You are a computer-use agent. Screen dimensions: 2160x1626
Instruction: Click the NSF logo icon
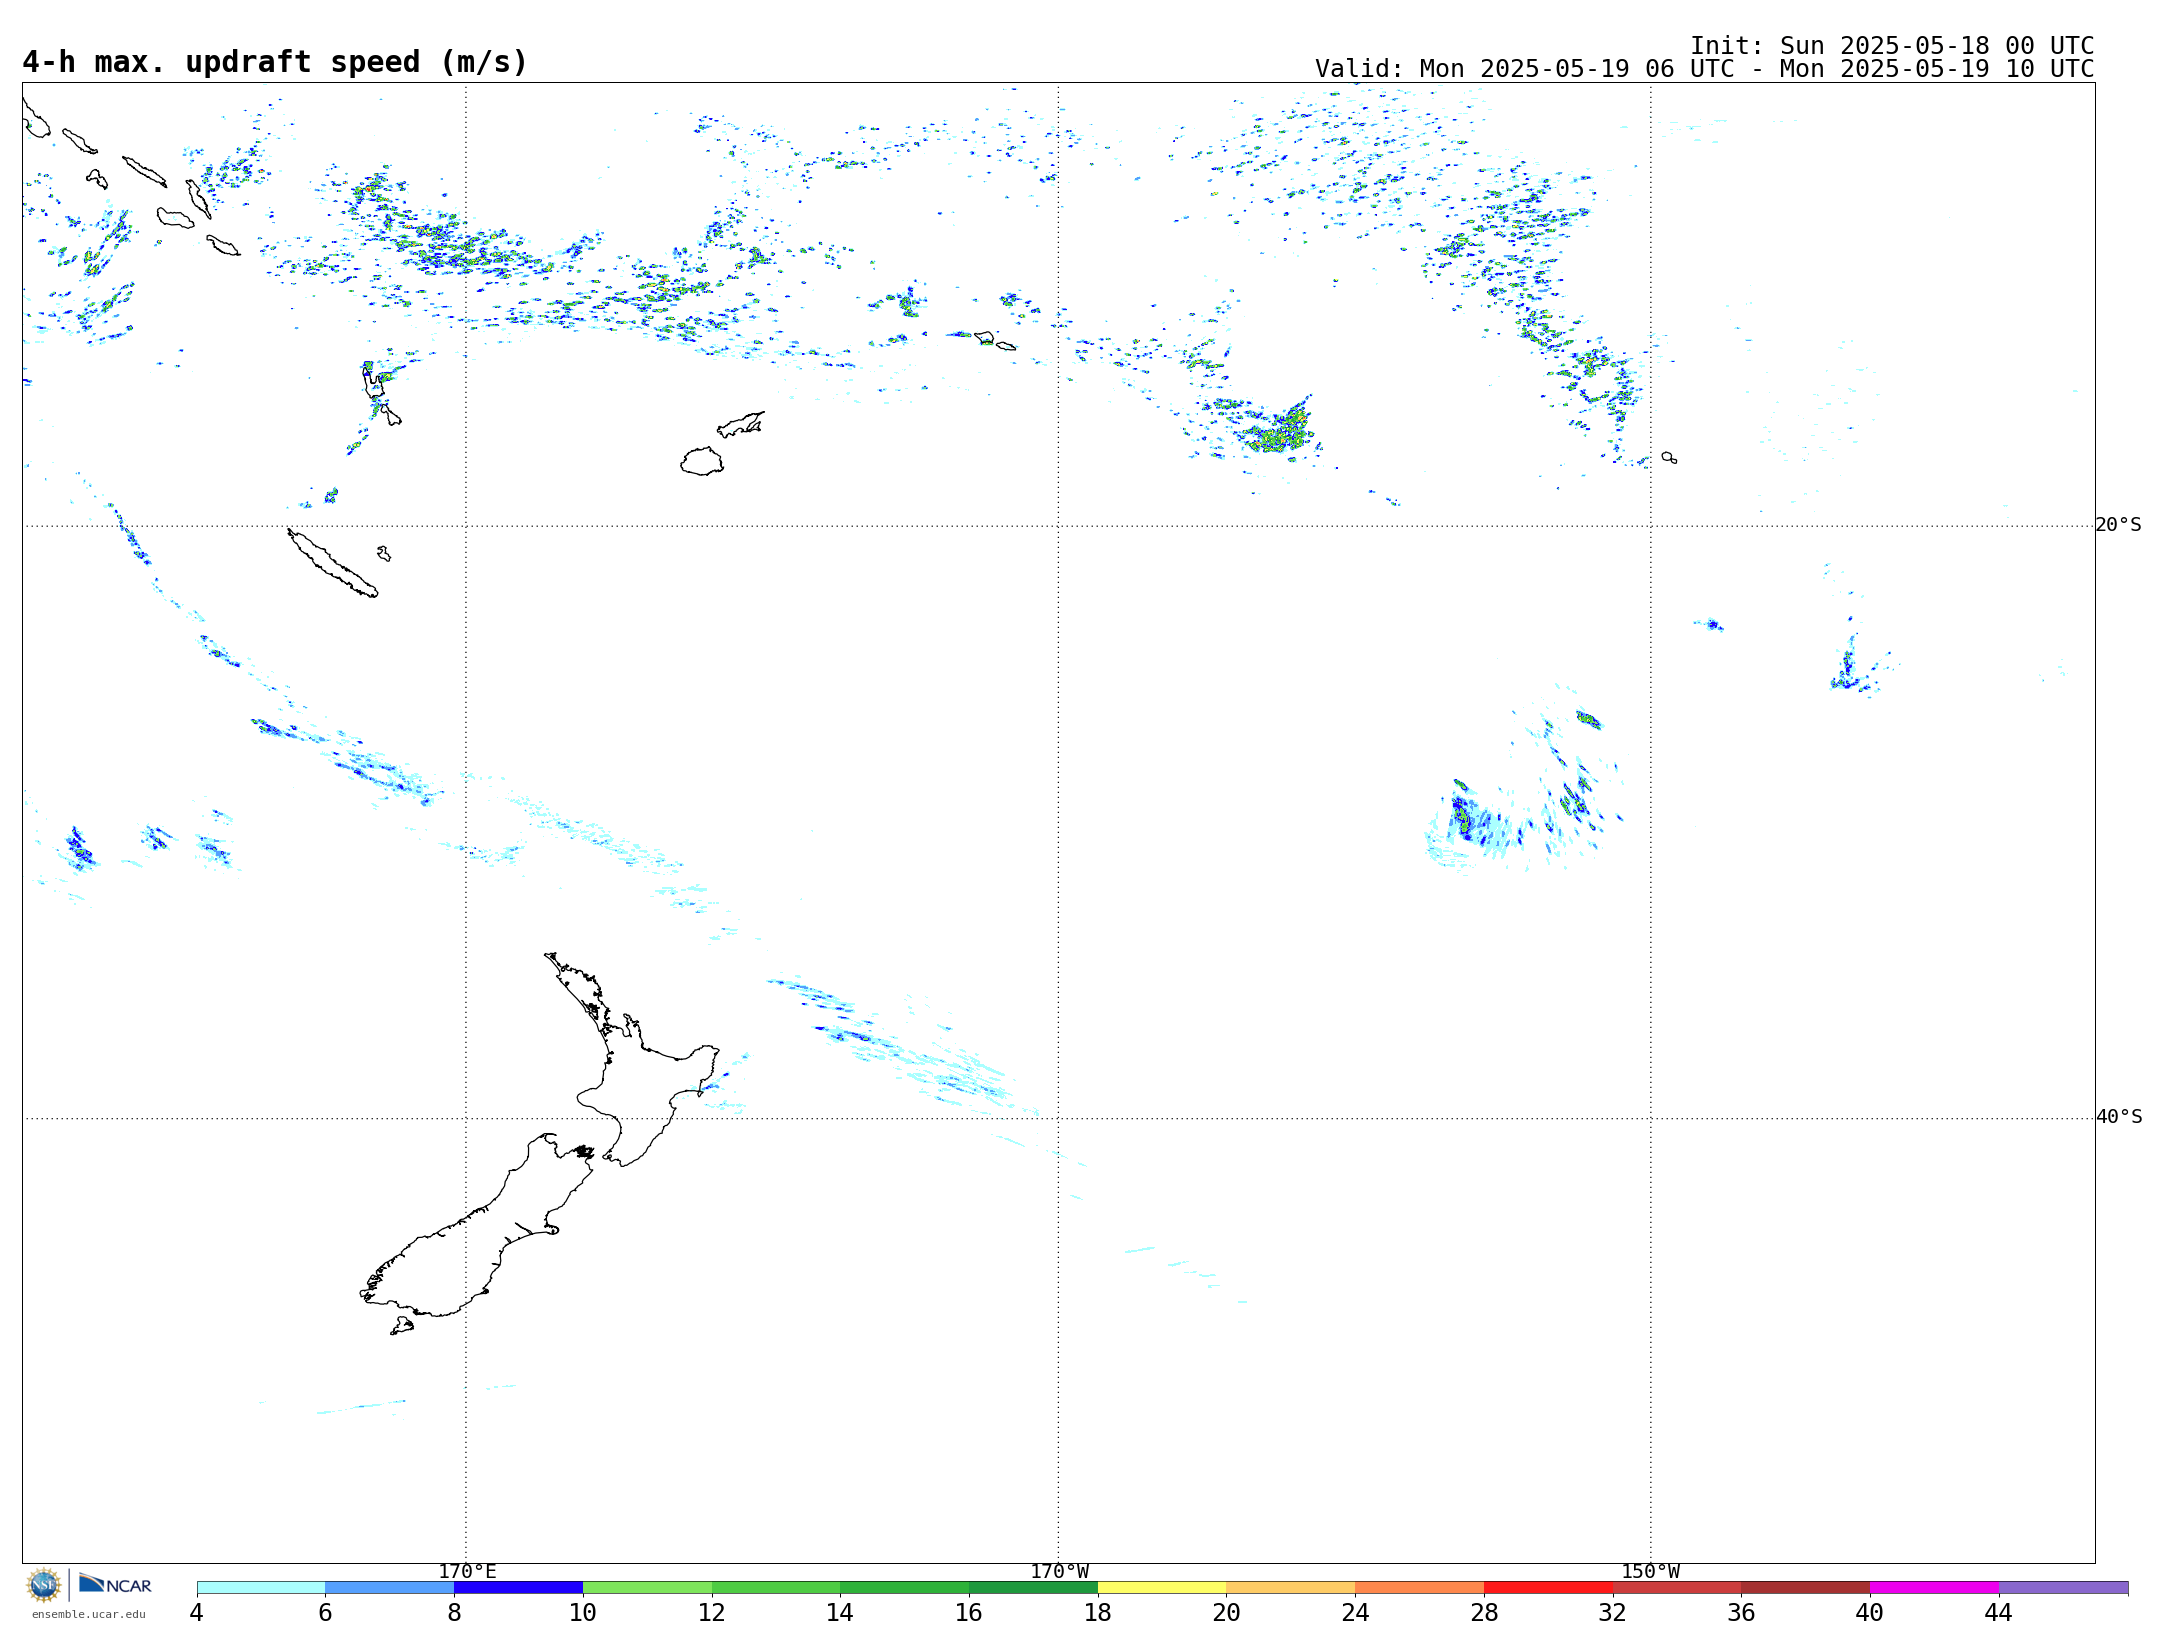click(44, 1585)
